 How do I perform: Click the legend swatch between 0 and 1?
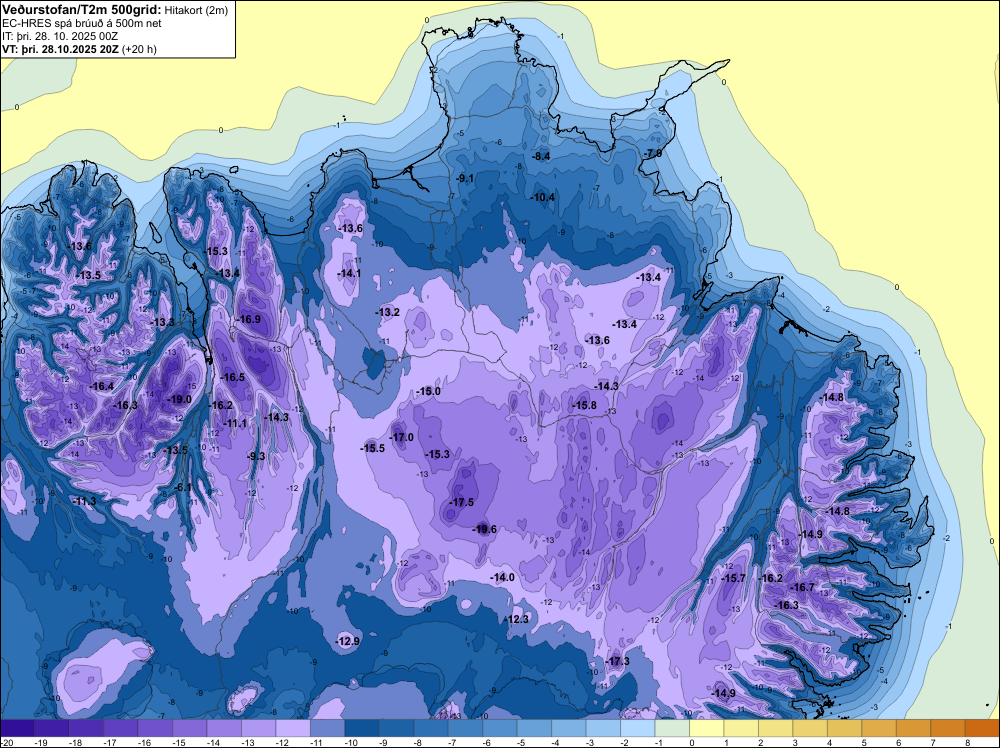pyautogui.click(x=706, y=728)
